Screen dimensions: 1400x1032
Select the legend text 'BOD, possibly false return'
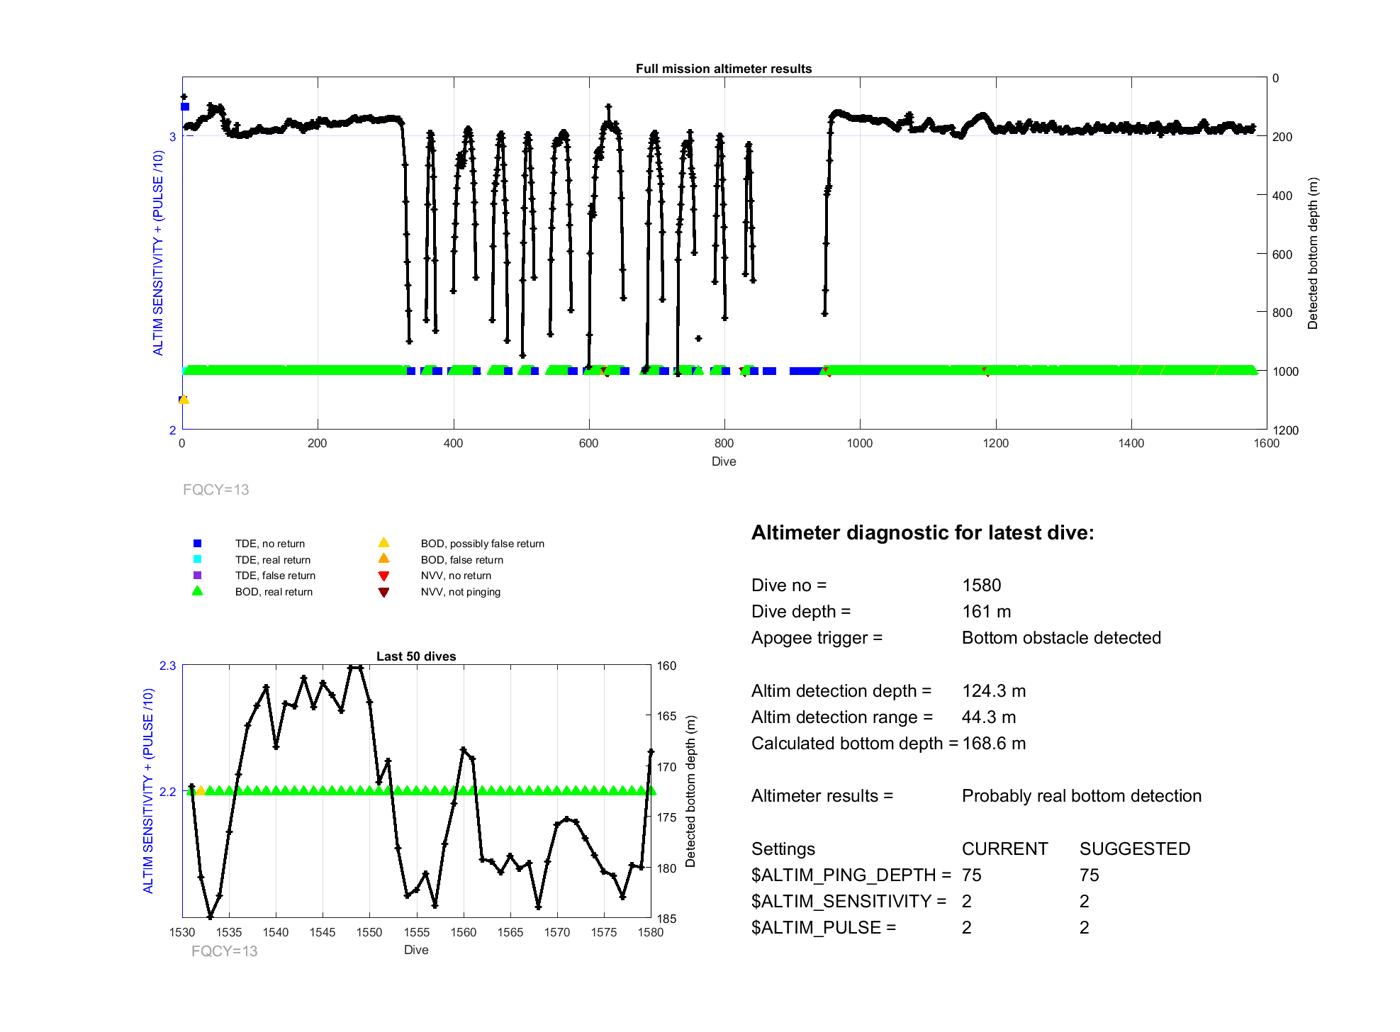(483, 544)
